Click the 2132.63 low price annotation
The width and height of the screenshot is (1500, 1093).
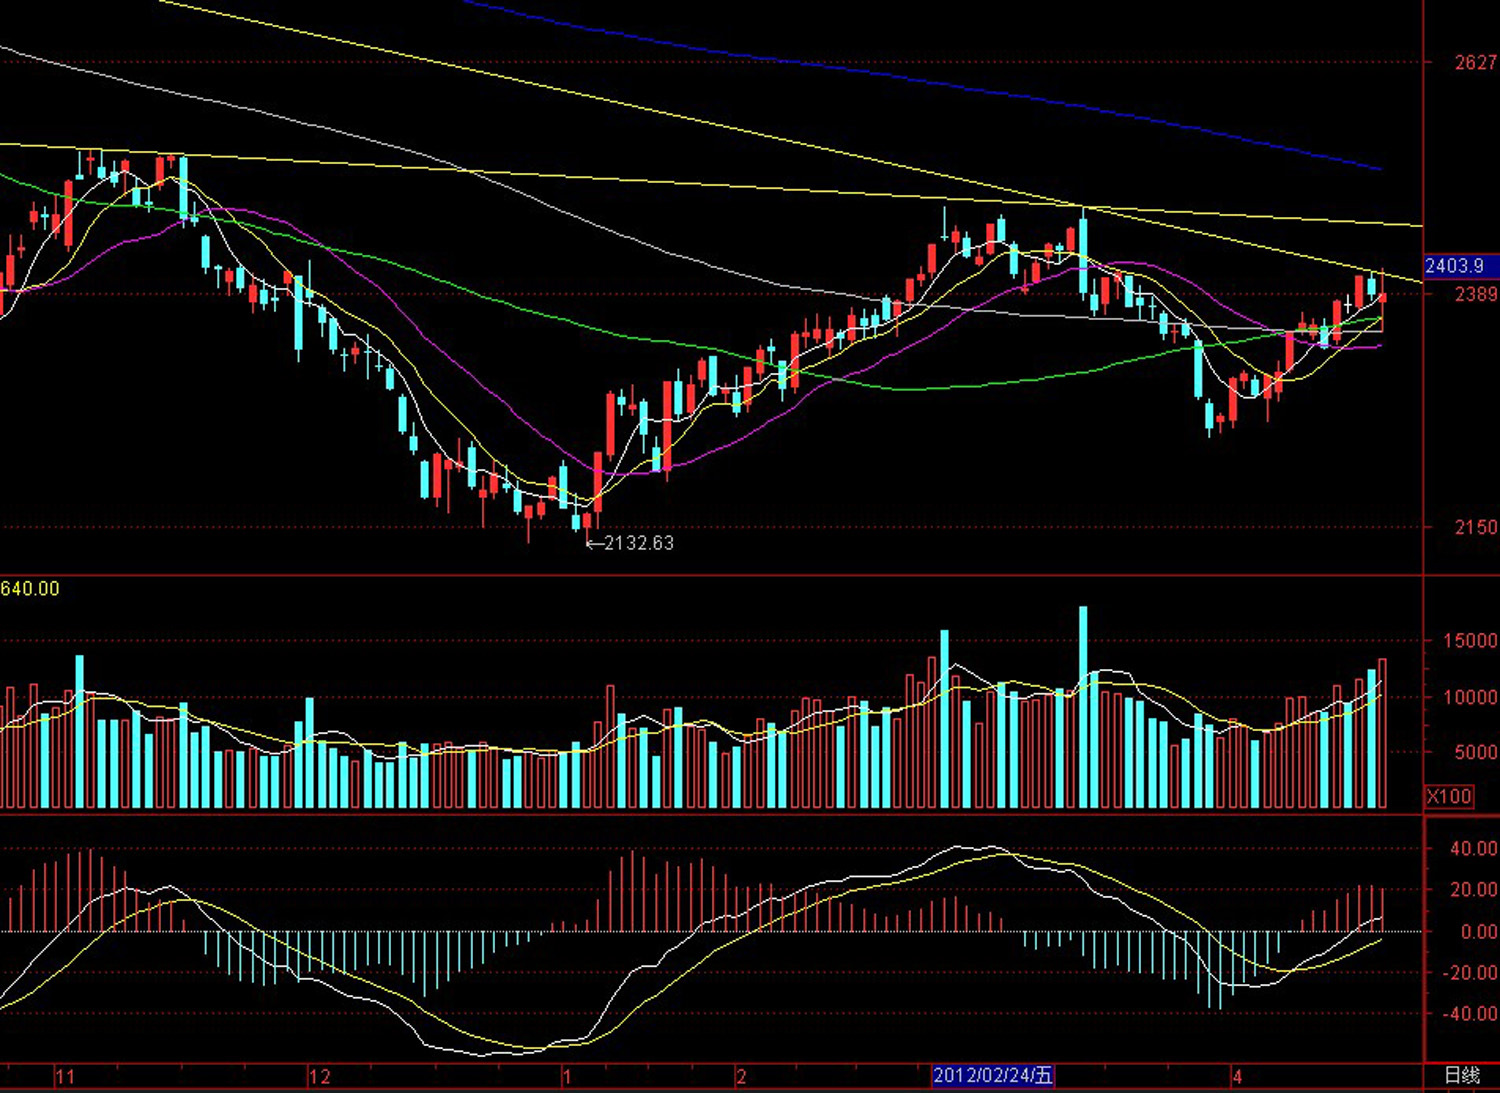[637, 543]
